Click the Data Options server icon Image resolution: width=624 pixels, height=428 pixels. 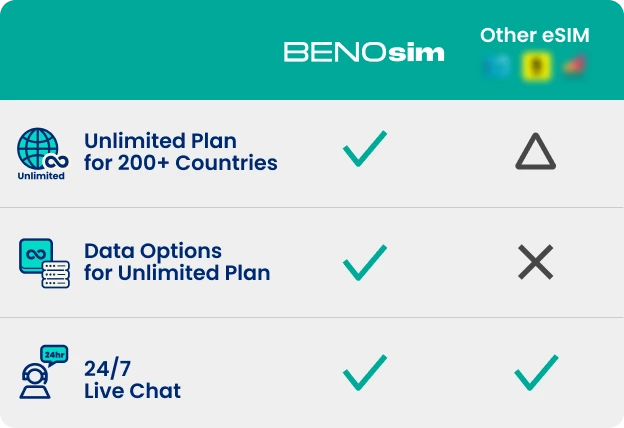pos(43,263)
